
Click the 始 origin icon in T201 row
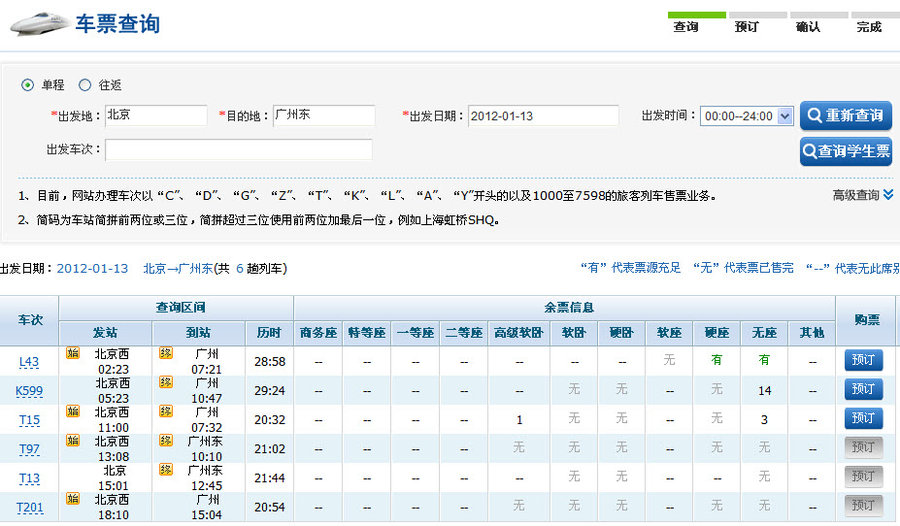(x=72, y=498)
